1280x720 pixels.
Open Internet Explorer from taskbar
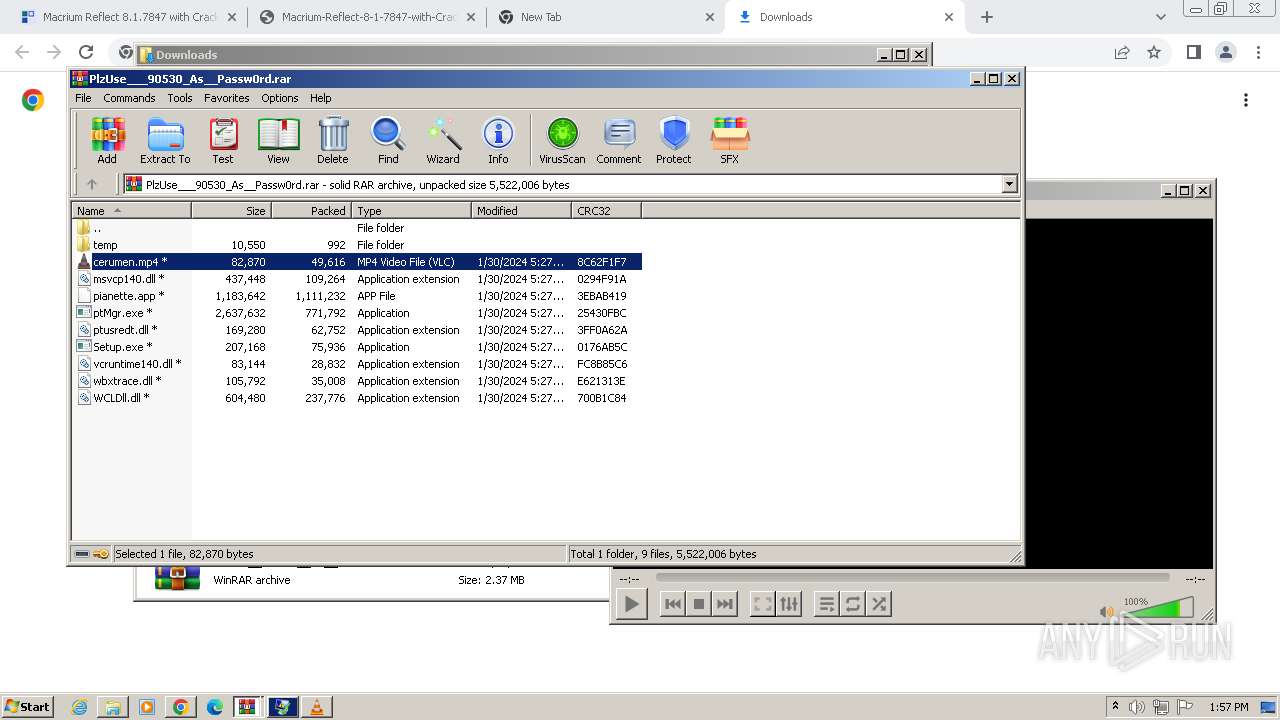click(80, 707)
